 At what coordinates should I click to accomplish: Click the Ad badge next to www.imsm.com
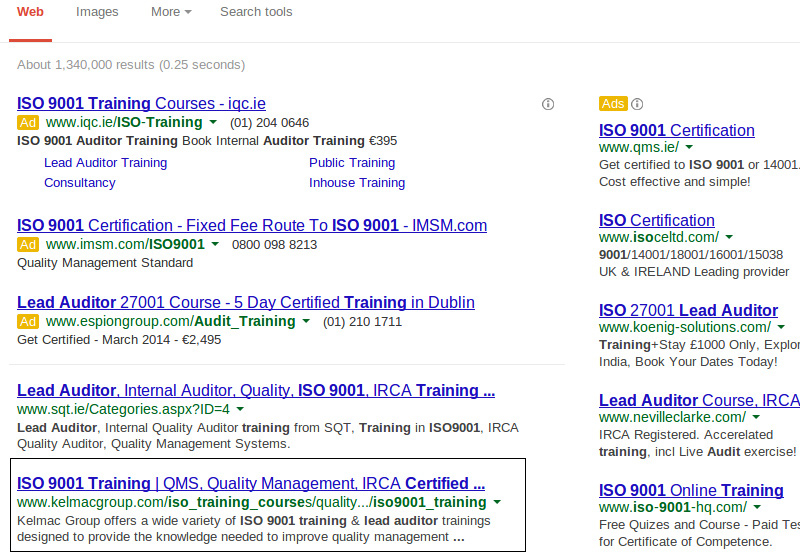(x=28, y=244)
